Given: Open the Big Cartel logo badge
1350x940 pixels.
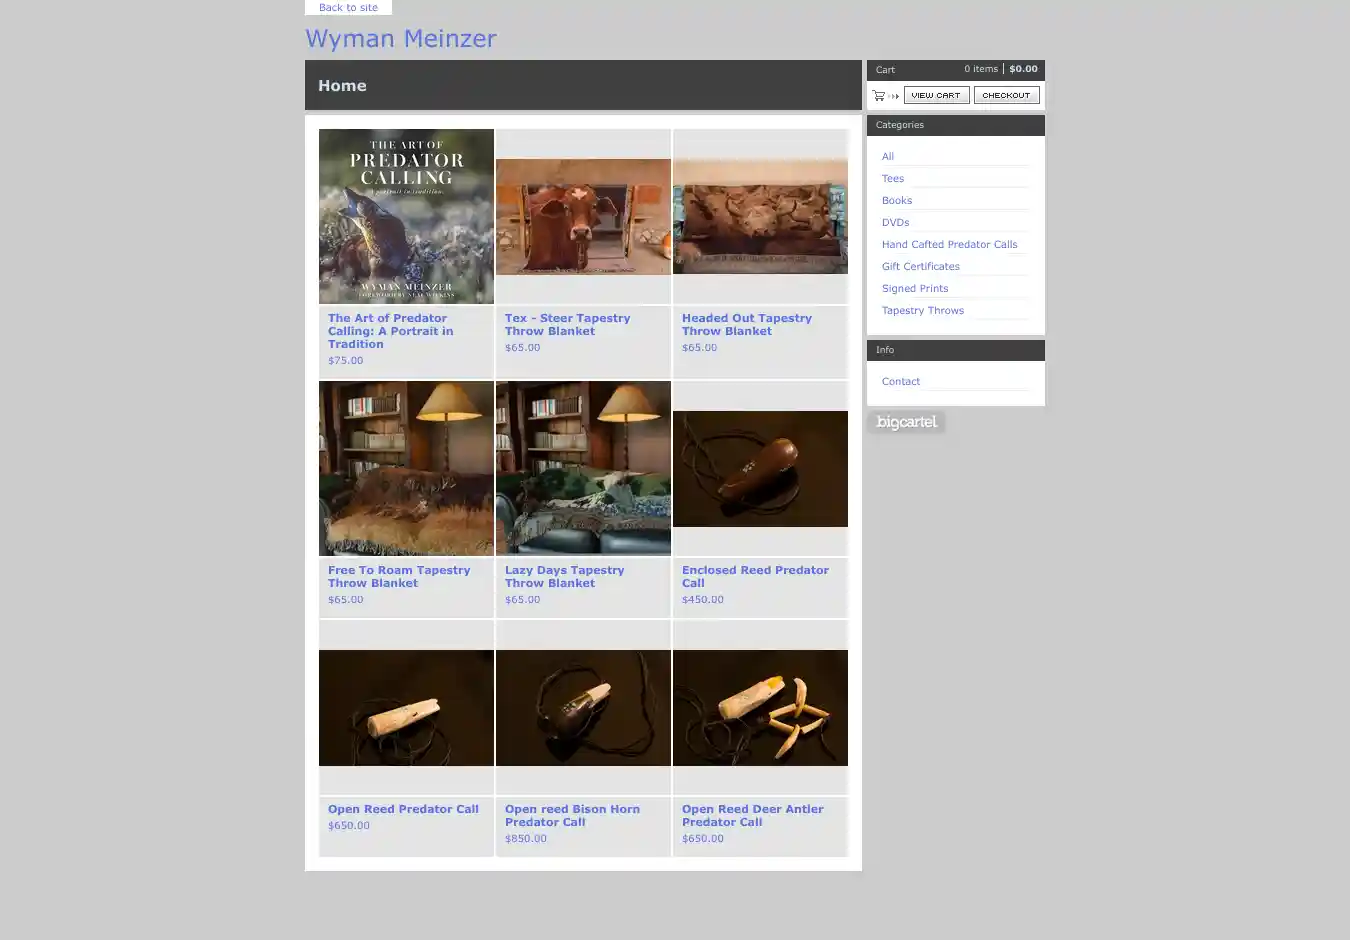Looking at the screenshot, I should 906,422.
